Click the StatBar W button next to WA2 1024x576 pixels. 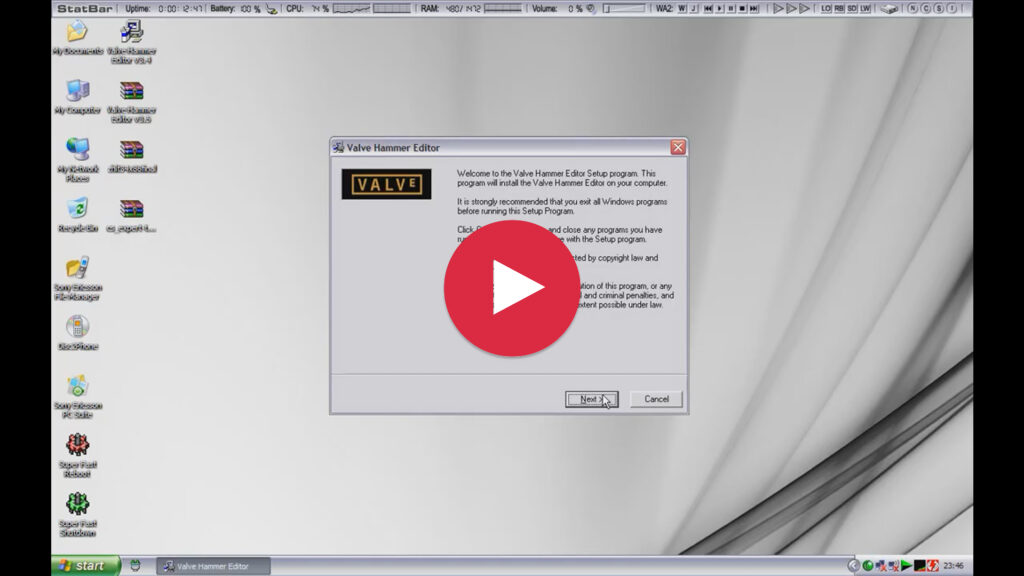click(x=682, y=8)
